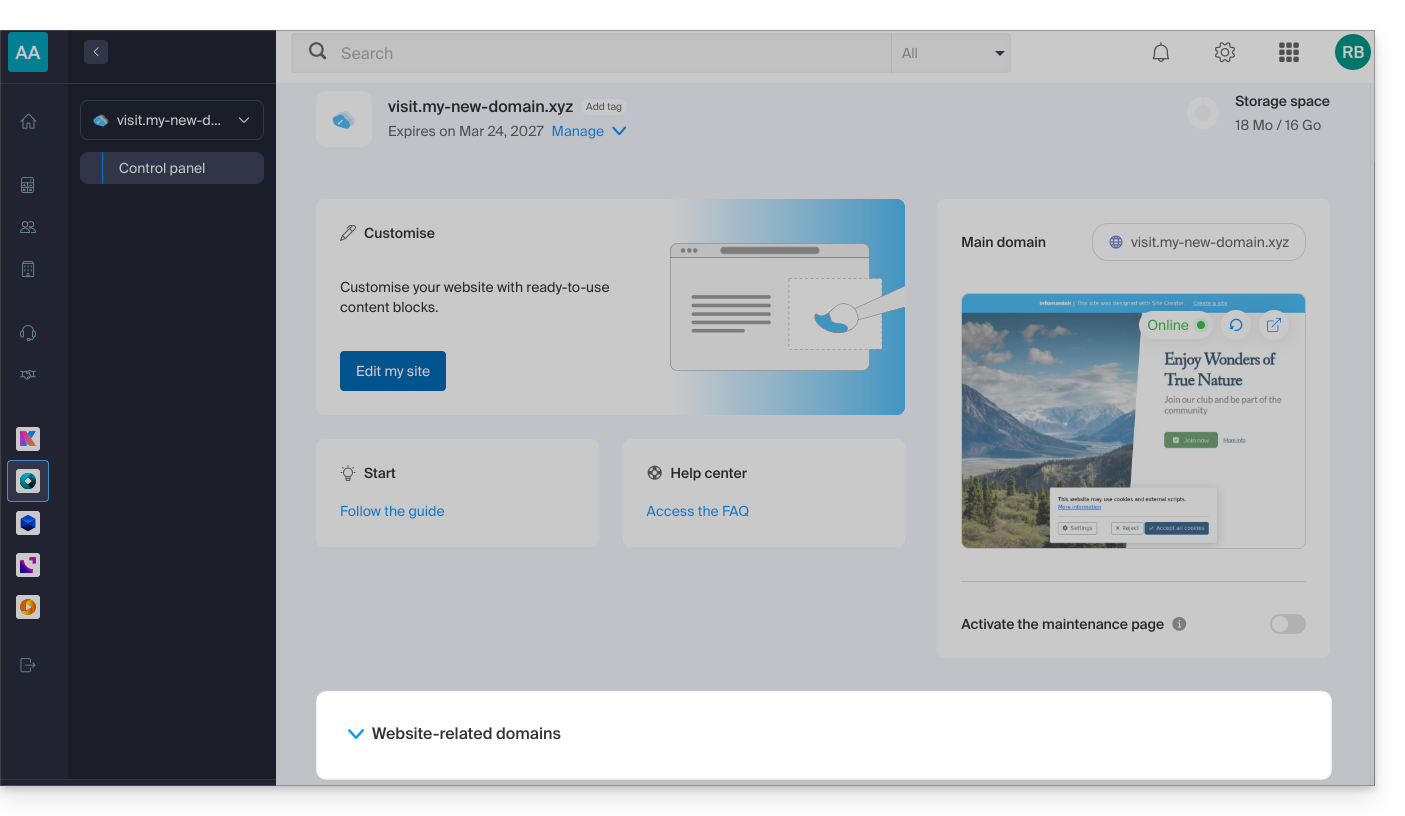Open the support headset icon
Image resolution: width=1405 pixels, height=816 pixels.
[28, 333]
